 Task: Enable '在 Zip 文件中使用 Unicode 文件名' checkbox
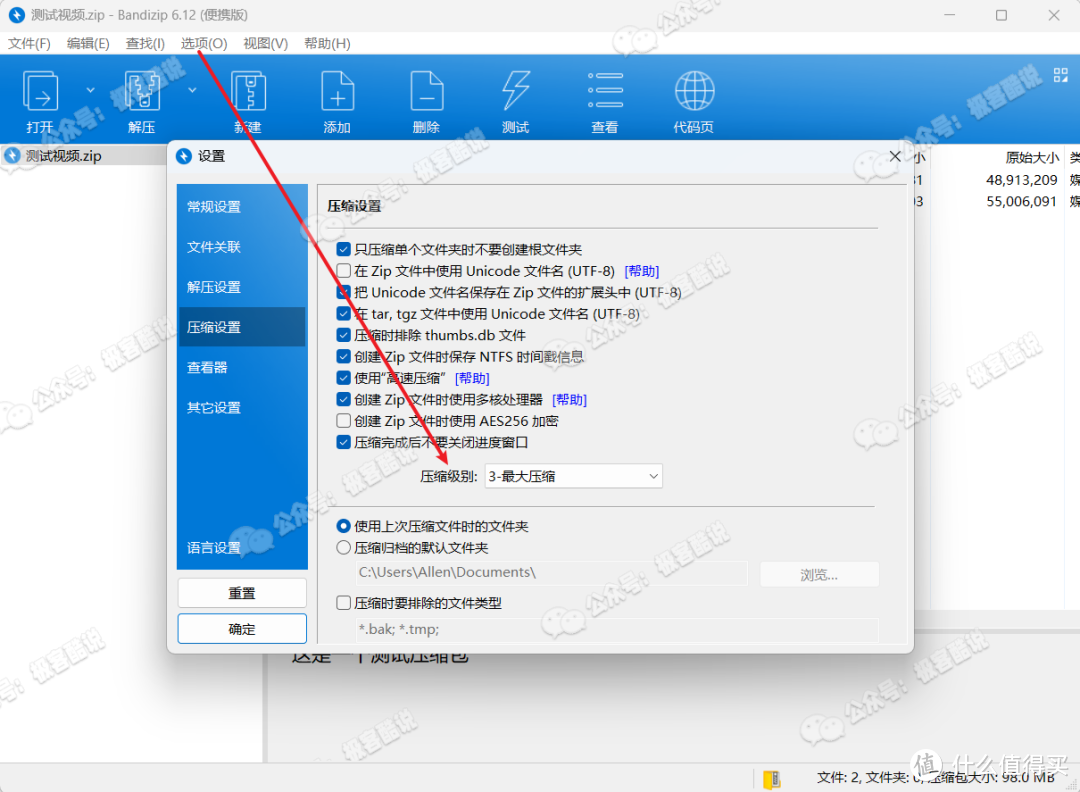(x=344, y=271)
